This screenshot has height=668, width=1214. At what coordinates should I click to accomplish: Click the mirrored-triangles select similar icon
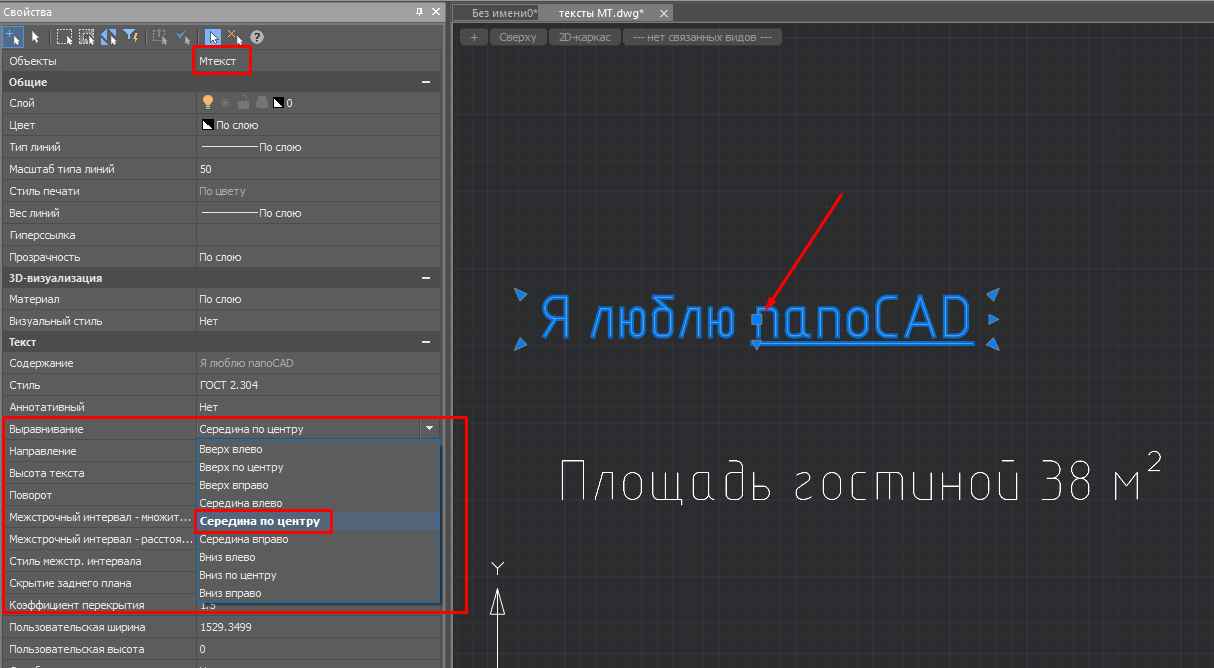[110, 37]
